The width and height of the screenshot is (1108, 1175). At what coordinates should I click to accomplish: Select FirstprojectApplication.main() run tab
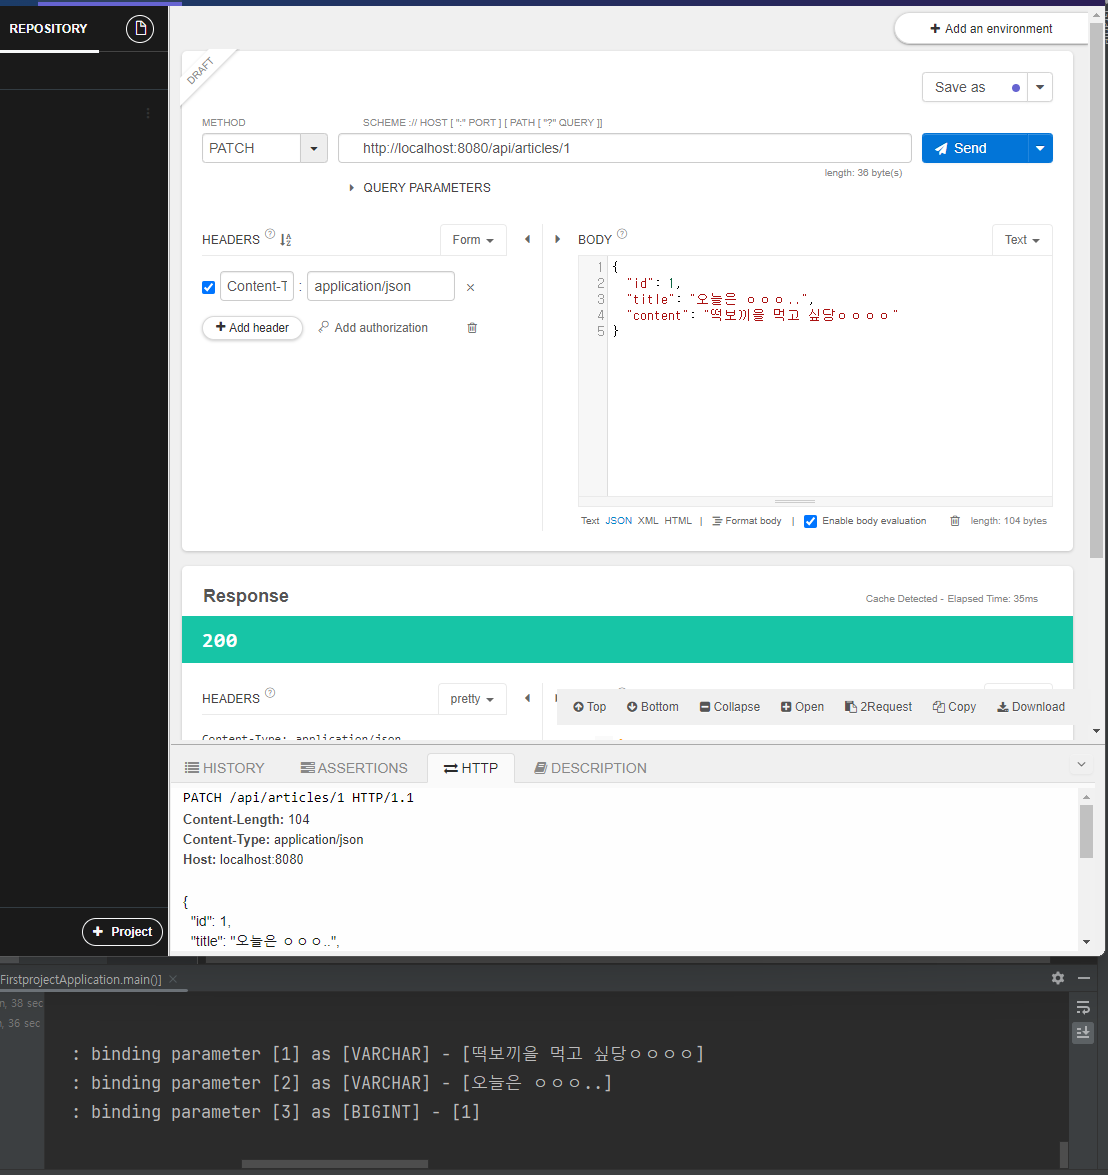(x=81, y=979)
